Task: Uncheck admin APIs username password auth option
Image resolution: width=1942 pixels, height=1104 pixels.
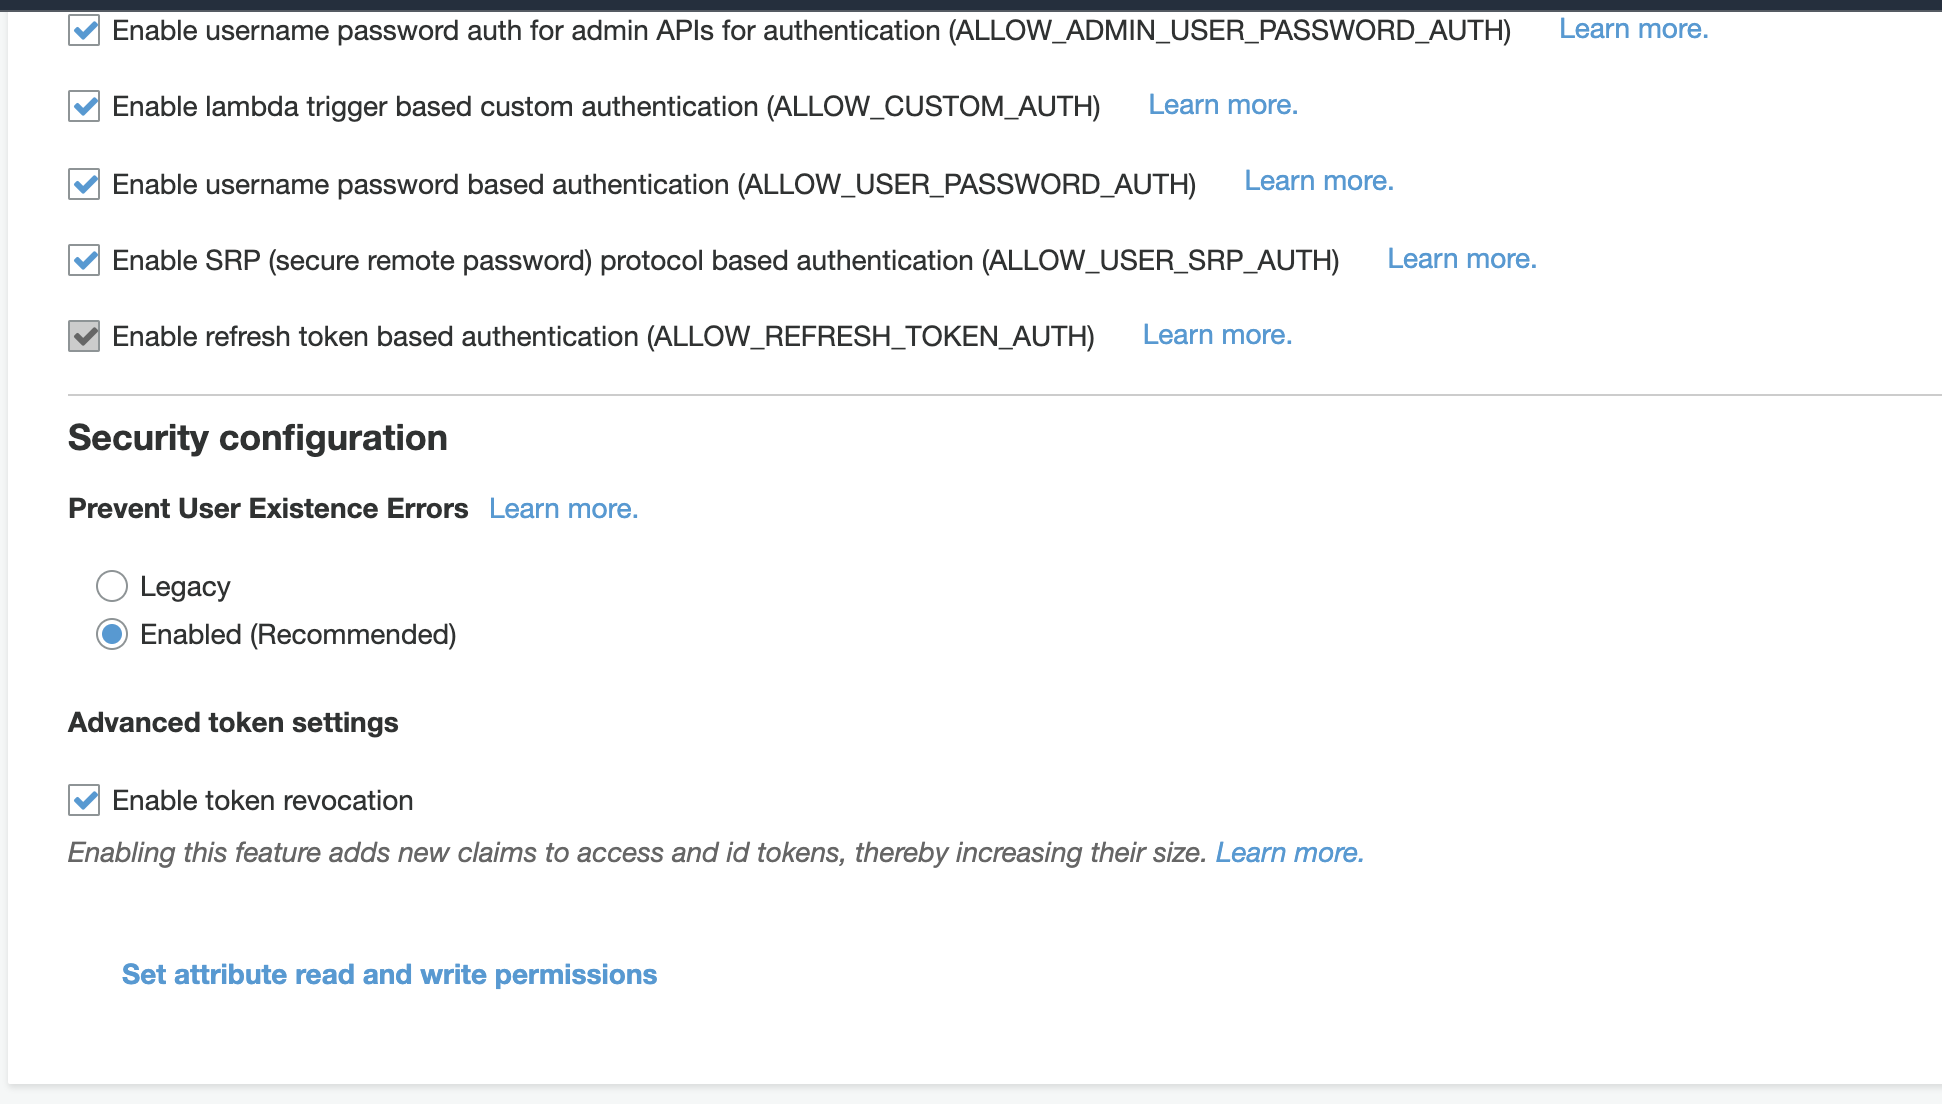Action: click(x=84, y=29)
